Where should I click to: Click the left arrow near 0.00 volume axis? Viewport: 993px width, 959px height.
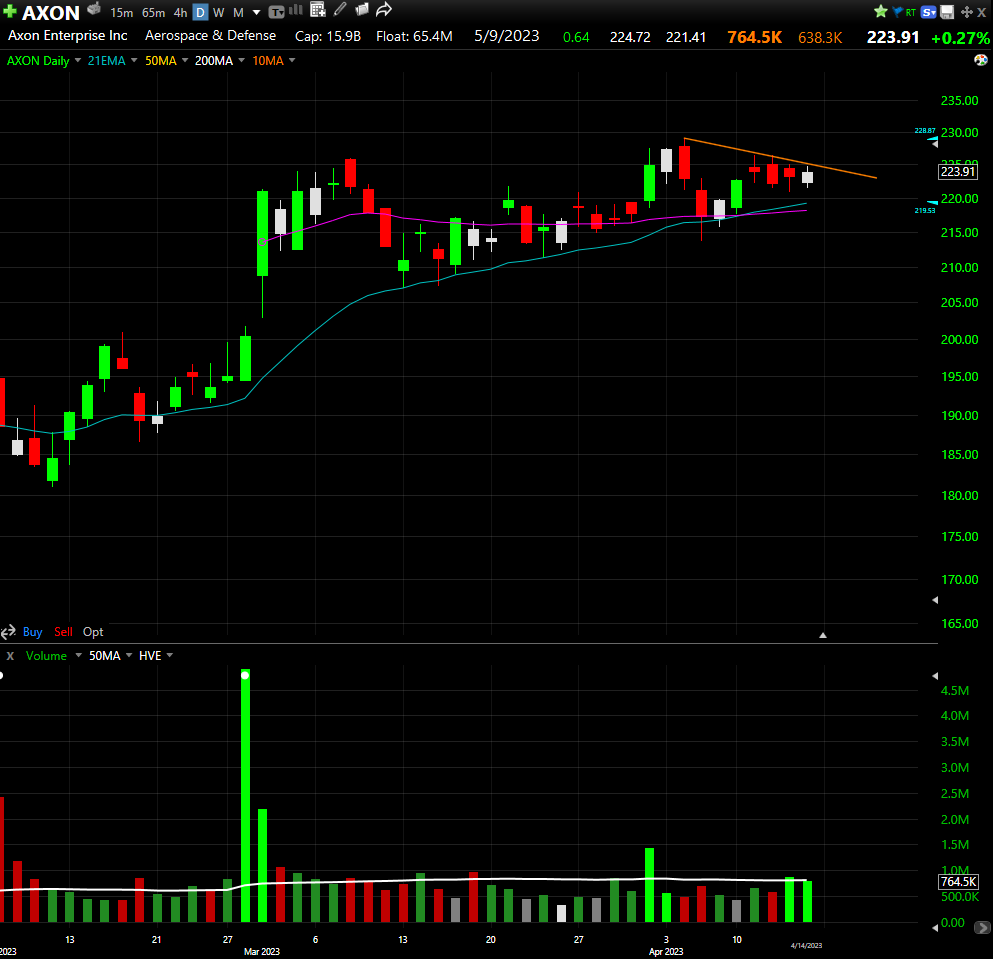(935, 928)
